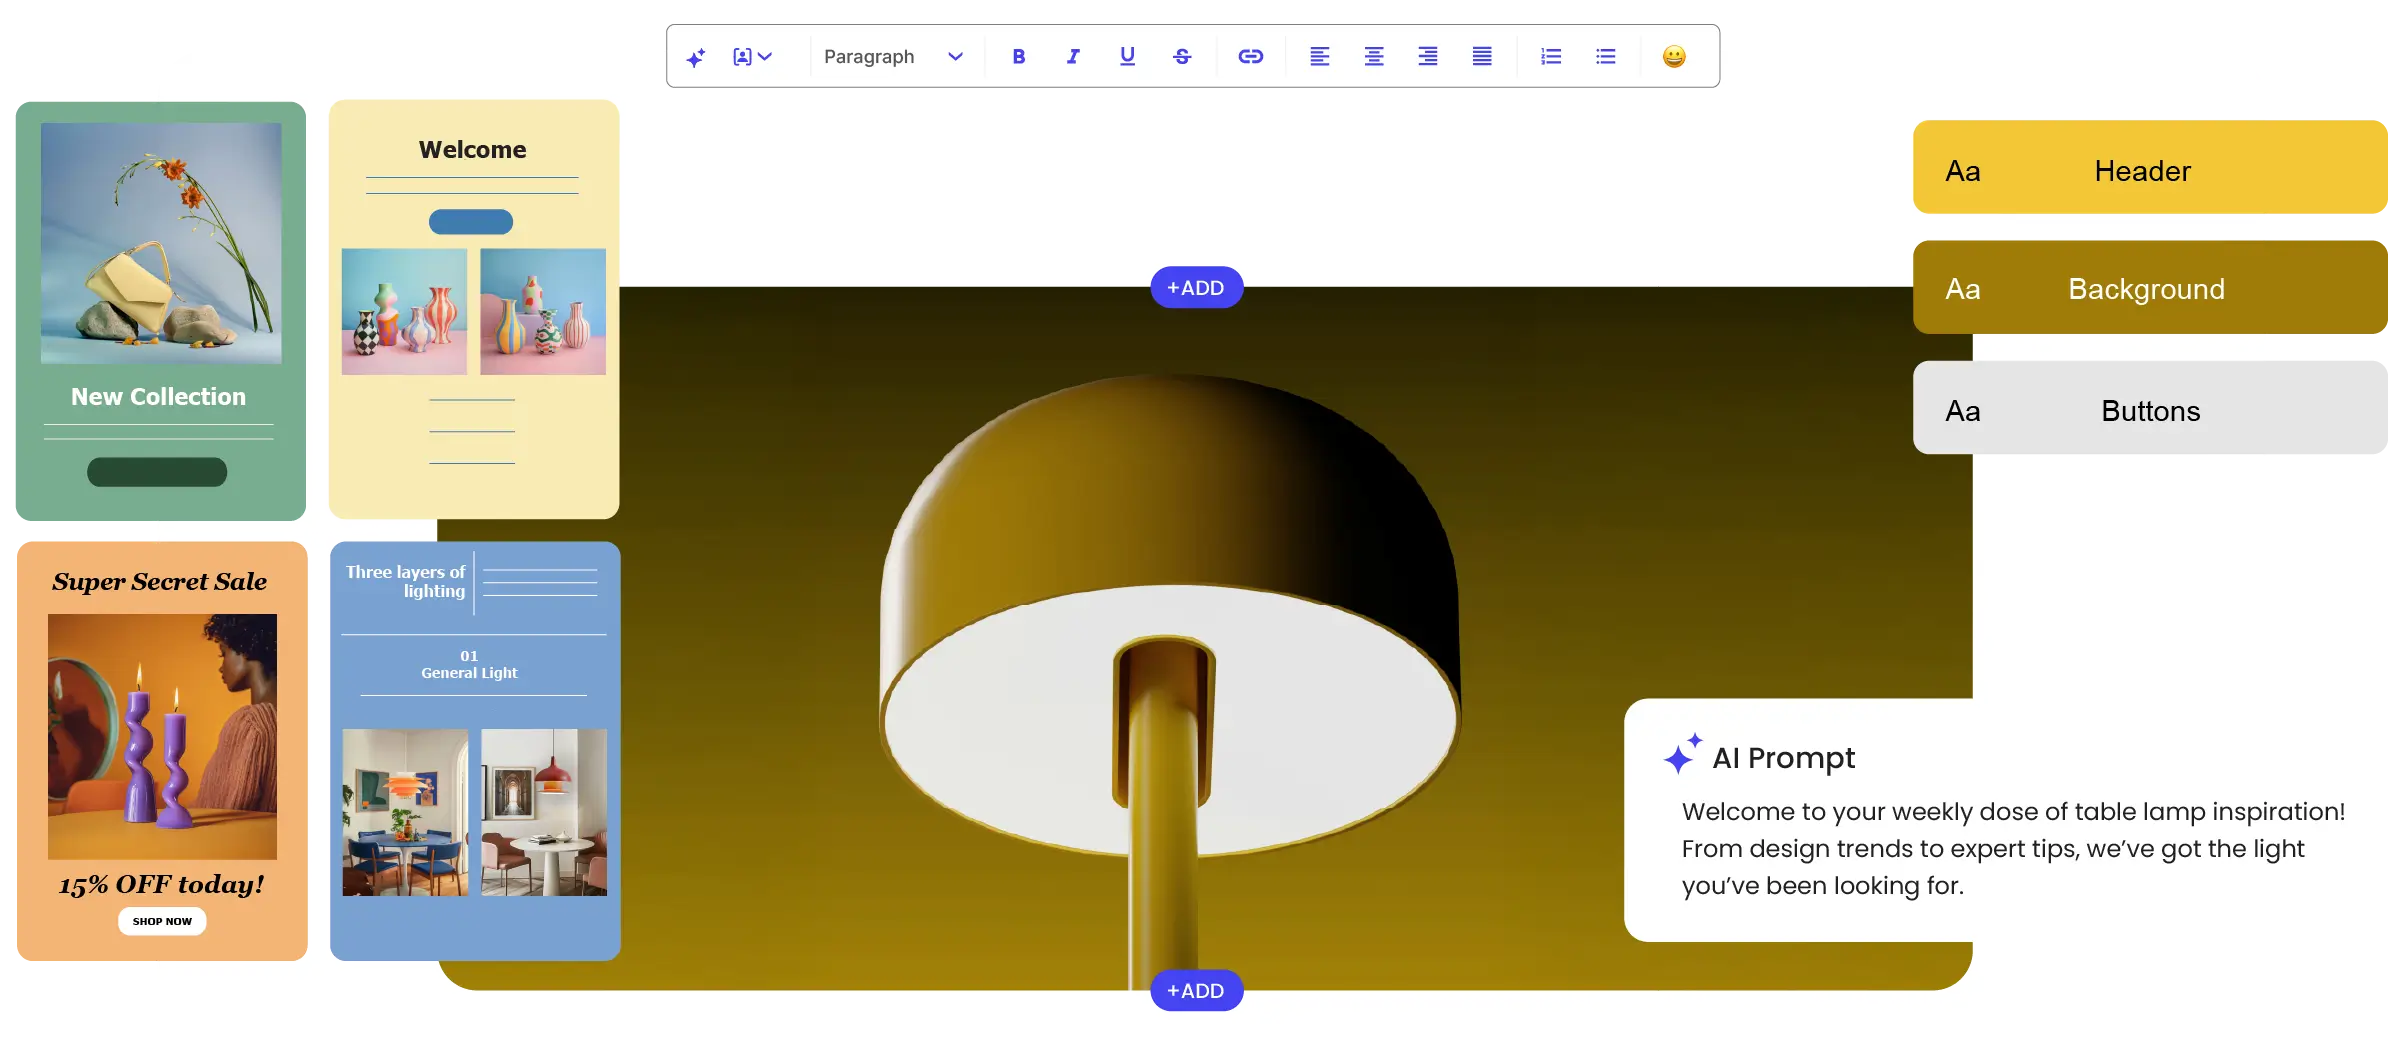Apply italic formatting
The width and height of the screenshot is (2400, 1060).
[1072, 57]
